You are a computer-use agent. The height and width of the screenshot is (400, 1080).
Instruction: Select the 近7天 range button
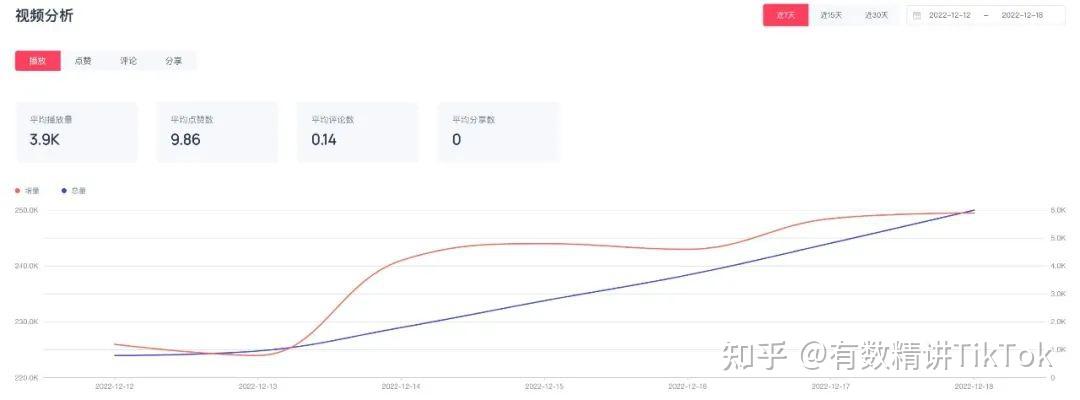tap(785, 15)
